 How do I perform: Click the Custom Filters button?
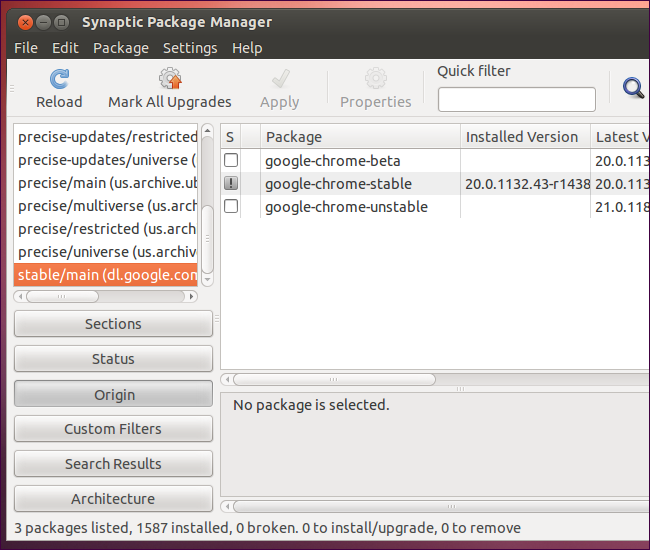[113, 429]
